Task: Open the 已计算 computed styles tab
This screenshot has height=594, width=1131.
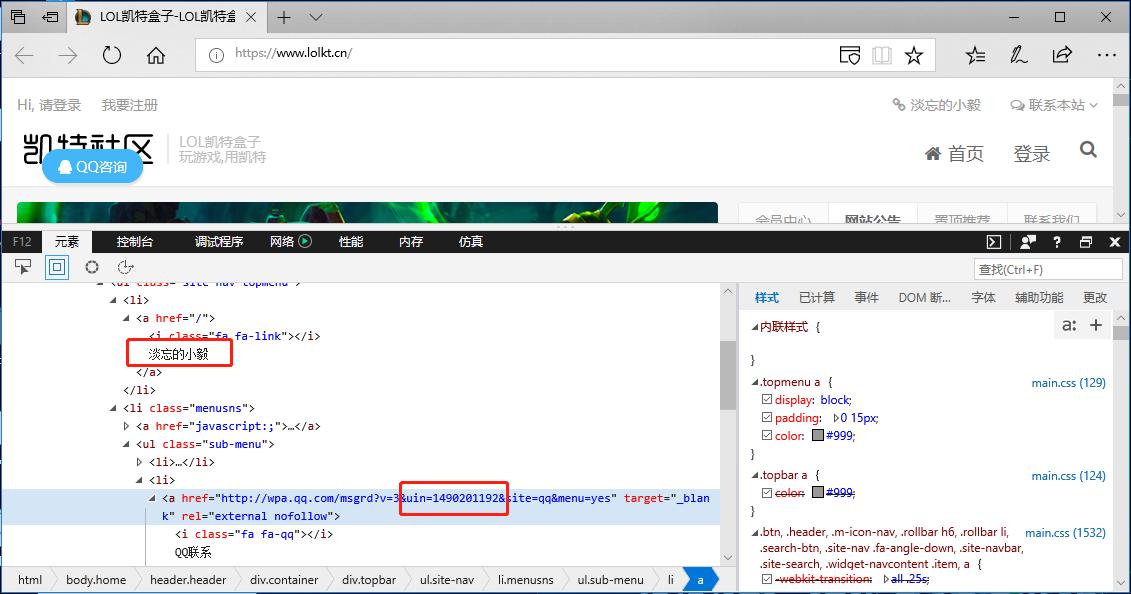Action: (817, 297)
